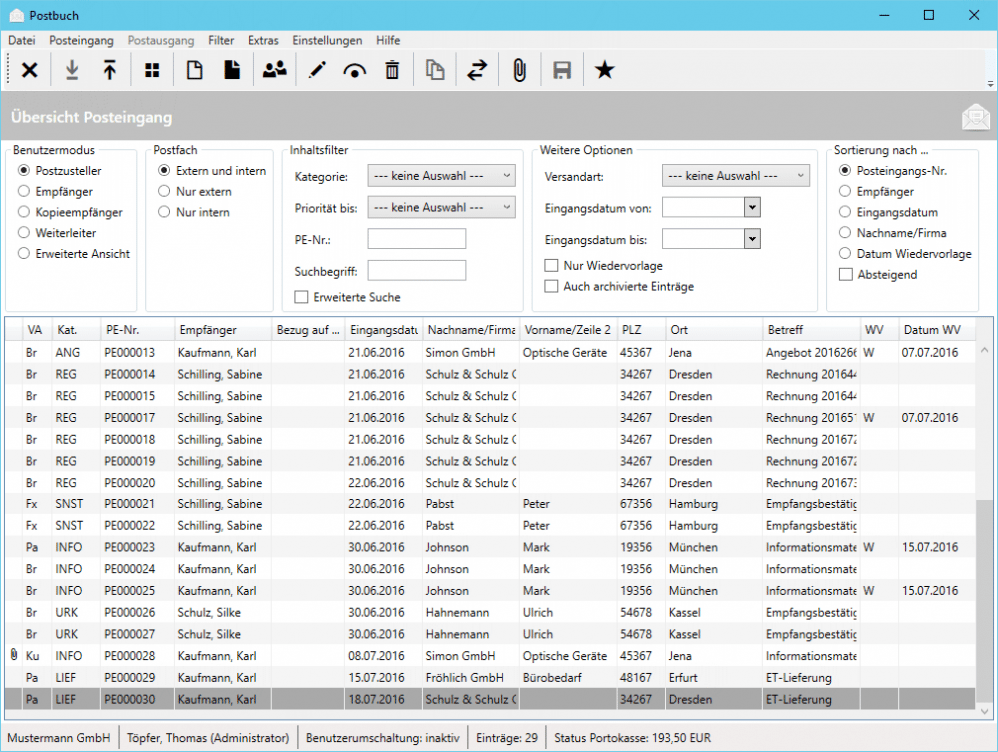Select Postzusteller user mode
The height and width of the screenshot is (752, 998).
pyautogui.click(x=60, y=171)
